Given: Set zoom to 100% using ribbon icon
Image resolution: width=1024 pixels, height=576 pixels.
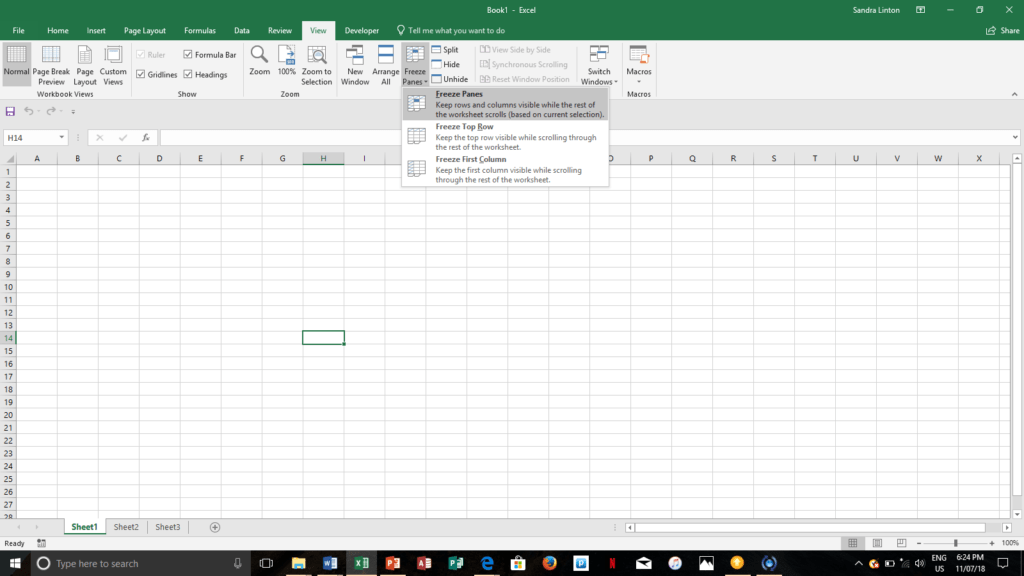Looking at the screenshot, I should click(287, 64).
